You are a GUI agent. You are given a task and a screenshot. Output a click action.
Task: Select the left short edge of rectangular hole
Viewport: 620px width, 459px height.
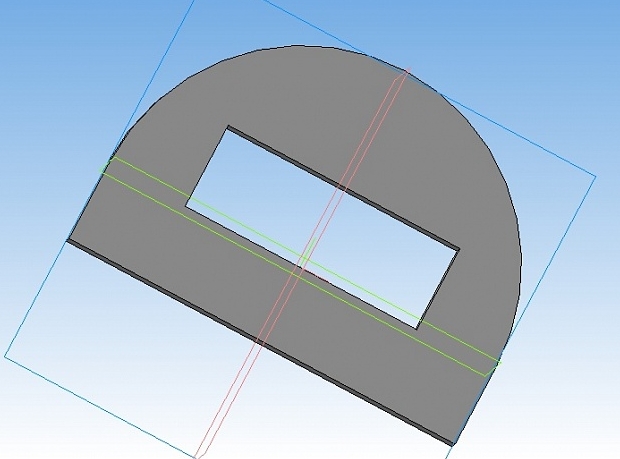[207, 166]
